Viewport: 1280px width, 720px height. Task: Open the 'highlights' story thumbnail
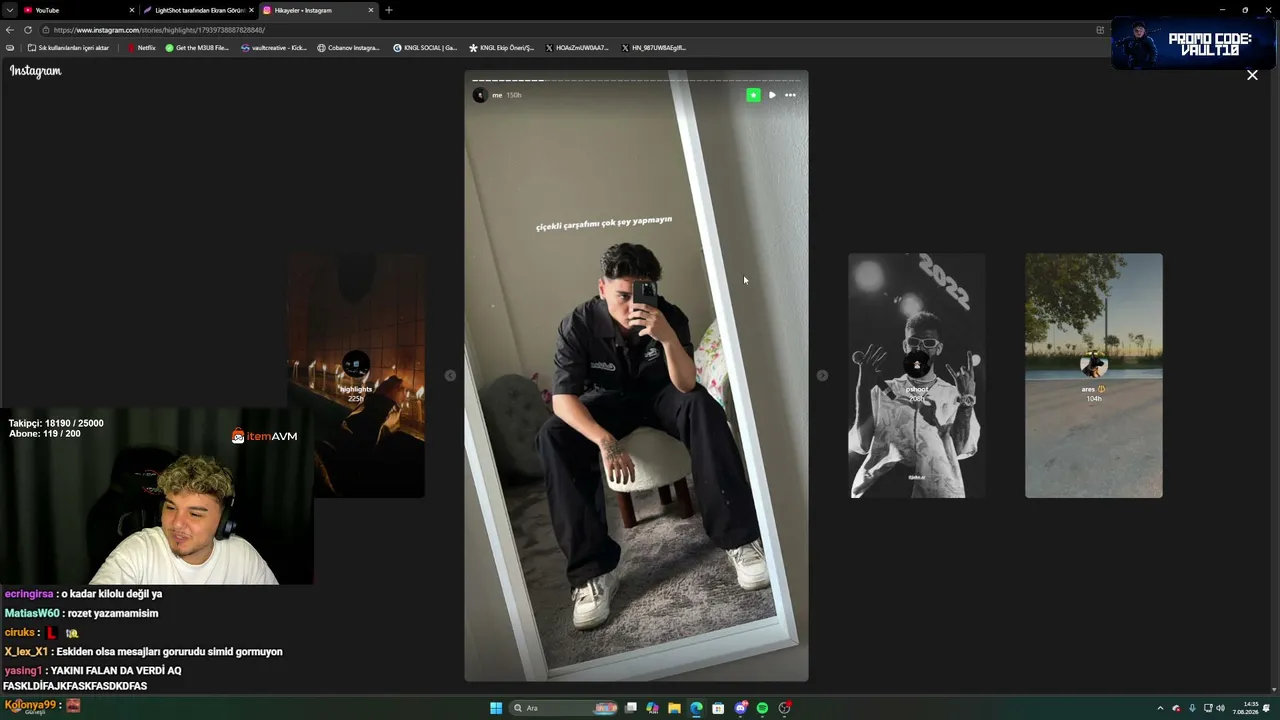point(356,375)
